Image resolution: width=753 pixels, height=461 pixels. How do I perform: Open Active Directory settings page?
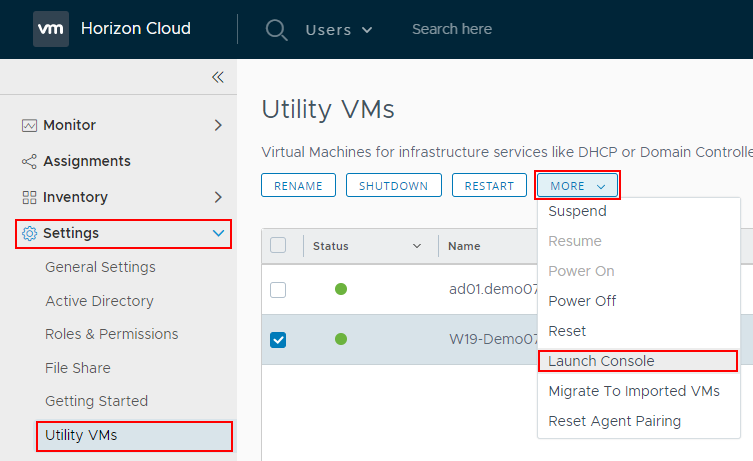tap(99, 301)
